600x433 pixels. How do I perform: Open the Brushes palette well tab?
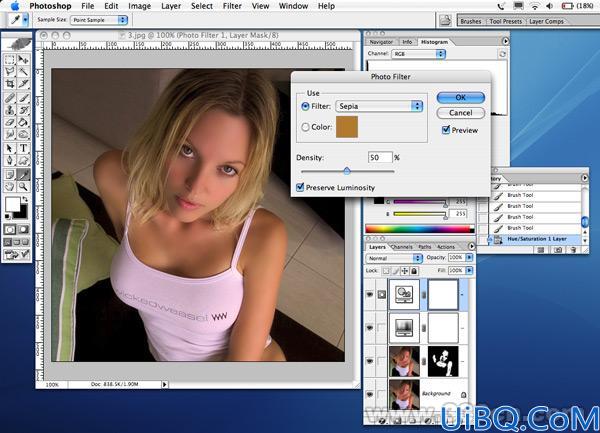click(470, 21)
